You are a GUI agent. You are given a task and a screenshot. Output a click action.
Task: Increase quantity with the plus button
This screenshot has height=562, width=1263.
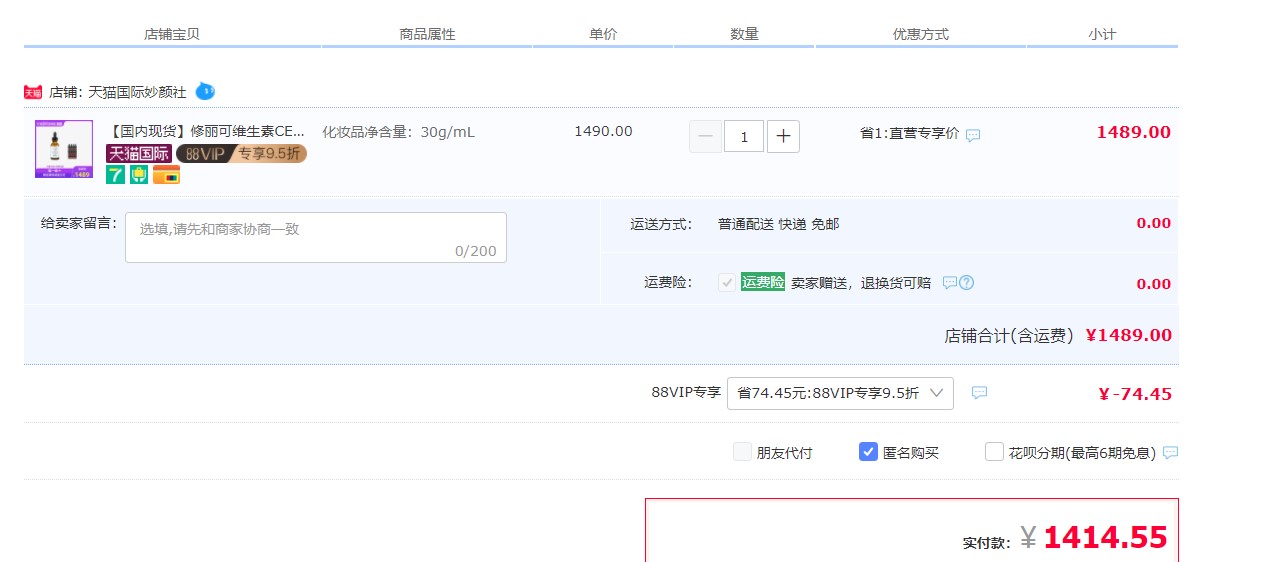point(783,136)
